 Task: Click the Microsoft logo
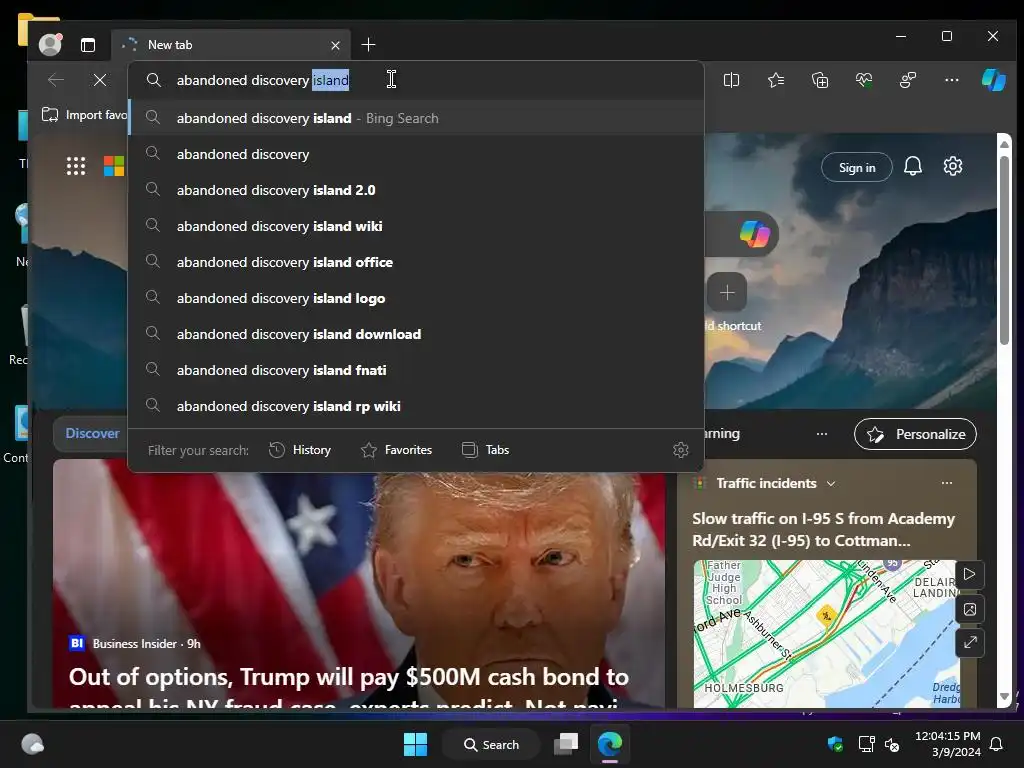point(114,166)
